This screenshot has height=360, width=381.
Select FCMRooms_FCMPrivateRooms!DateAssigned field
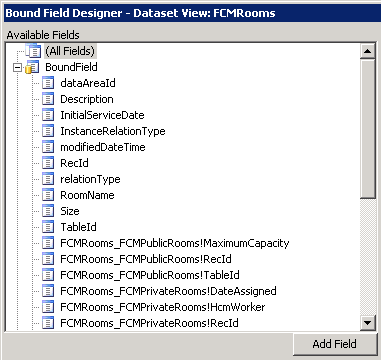tap(168, 291)
